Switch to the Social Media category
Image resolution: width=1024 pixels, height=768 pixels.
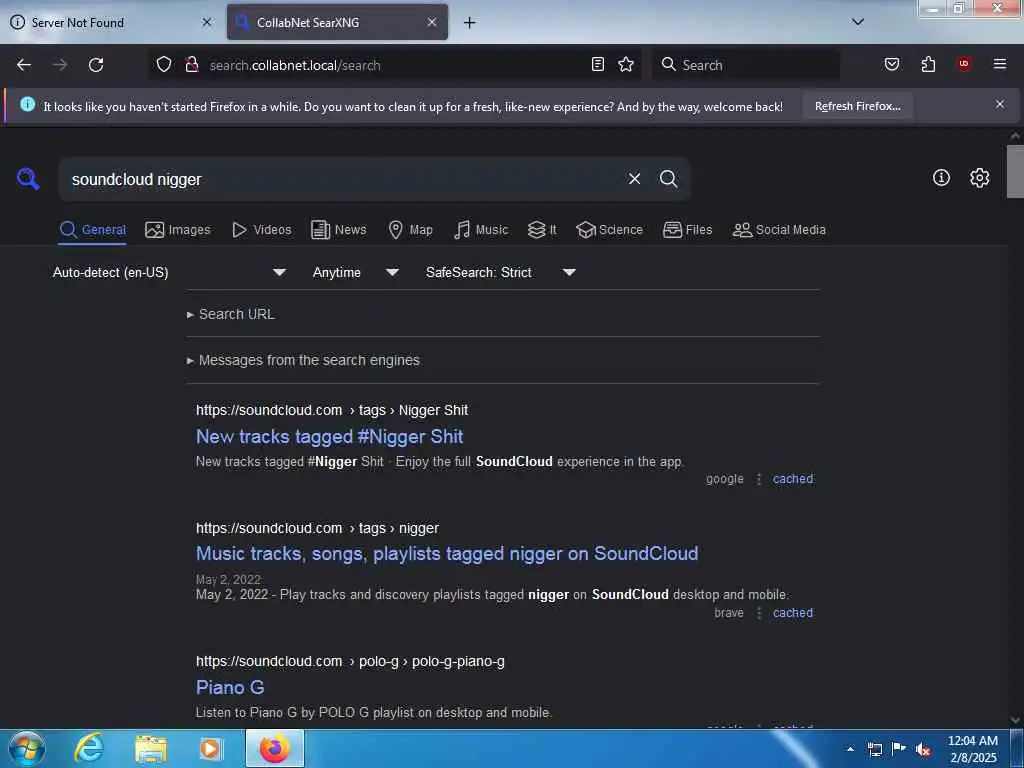779,230
